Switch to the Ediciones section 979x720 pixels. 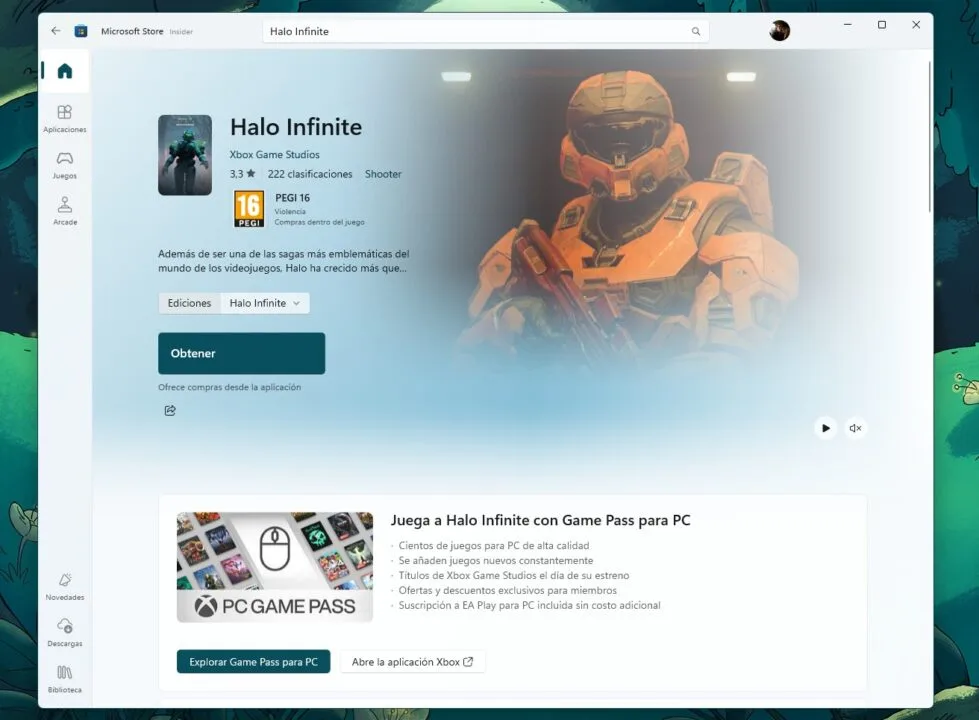[x=188, y=302]
